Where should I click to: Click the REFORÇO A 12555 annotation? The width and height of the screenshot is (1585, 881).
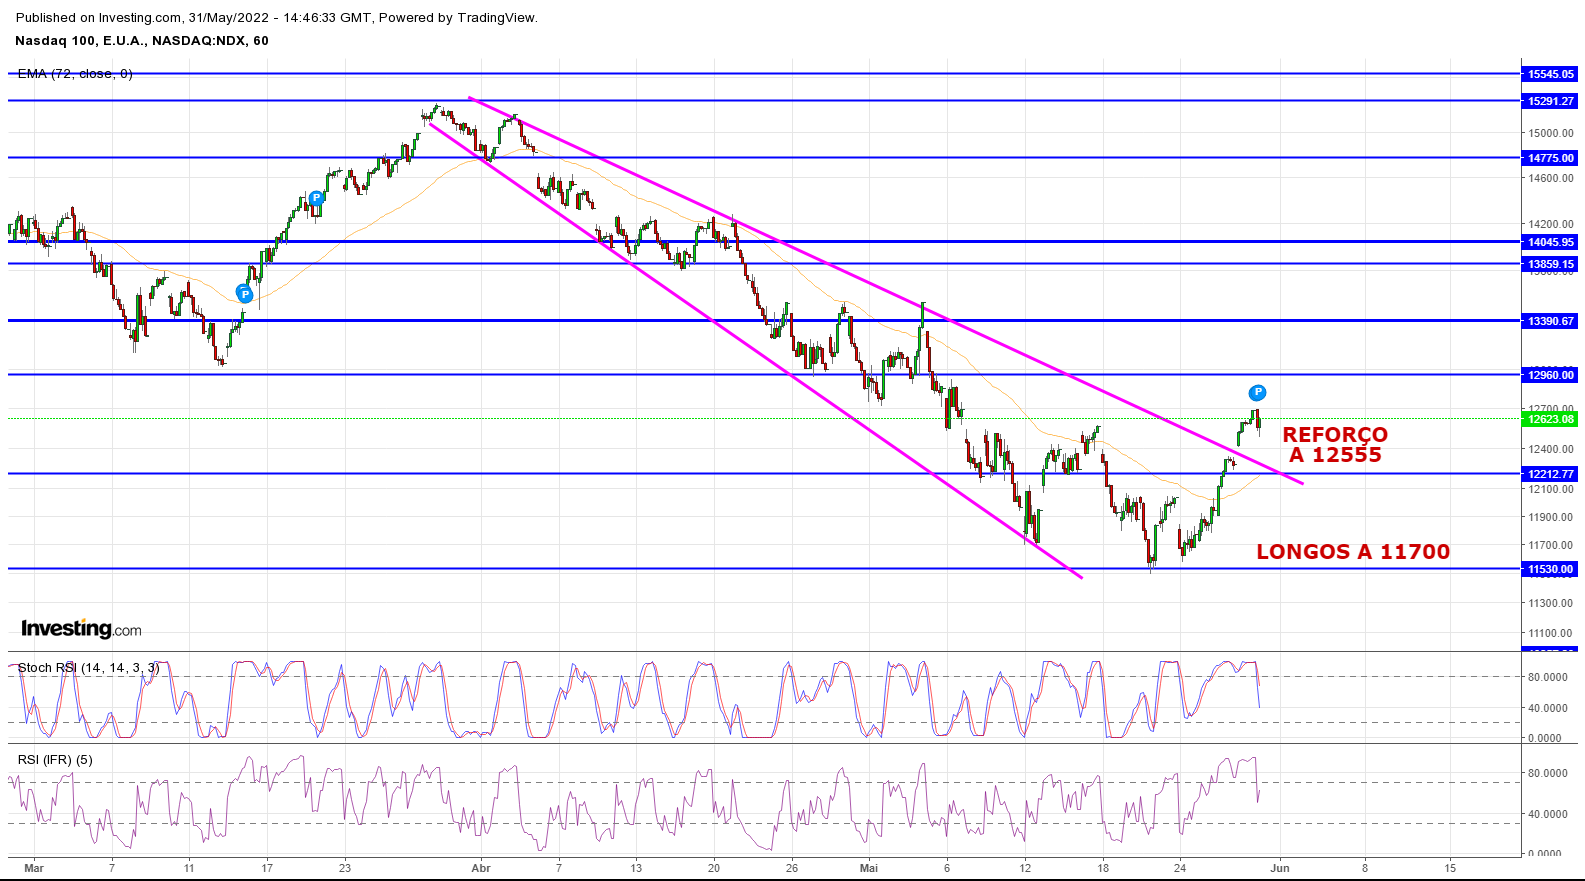(x=1335, y=445)
